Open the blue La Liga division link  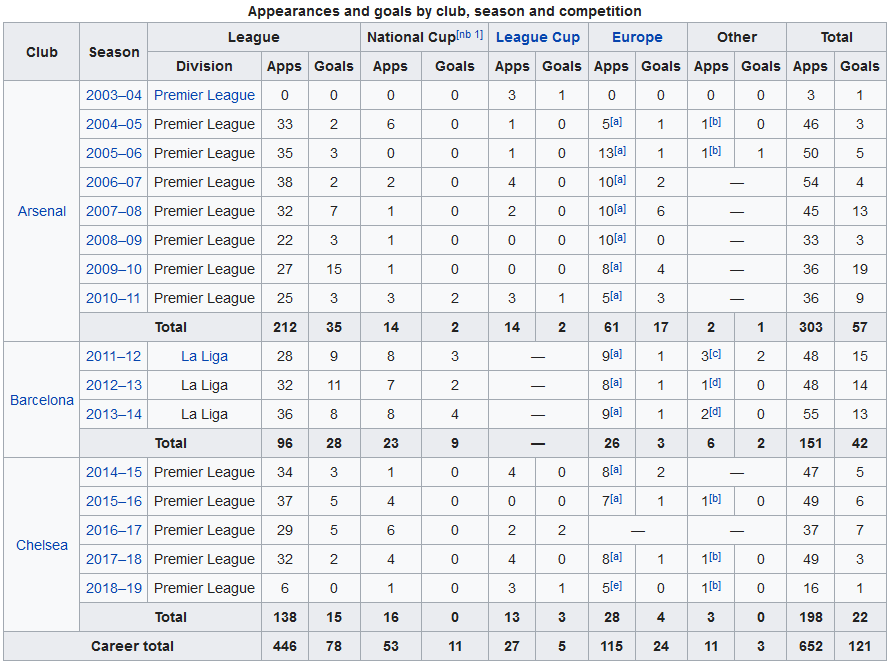(204, 356)
